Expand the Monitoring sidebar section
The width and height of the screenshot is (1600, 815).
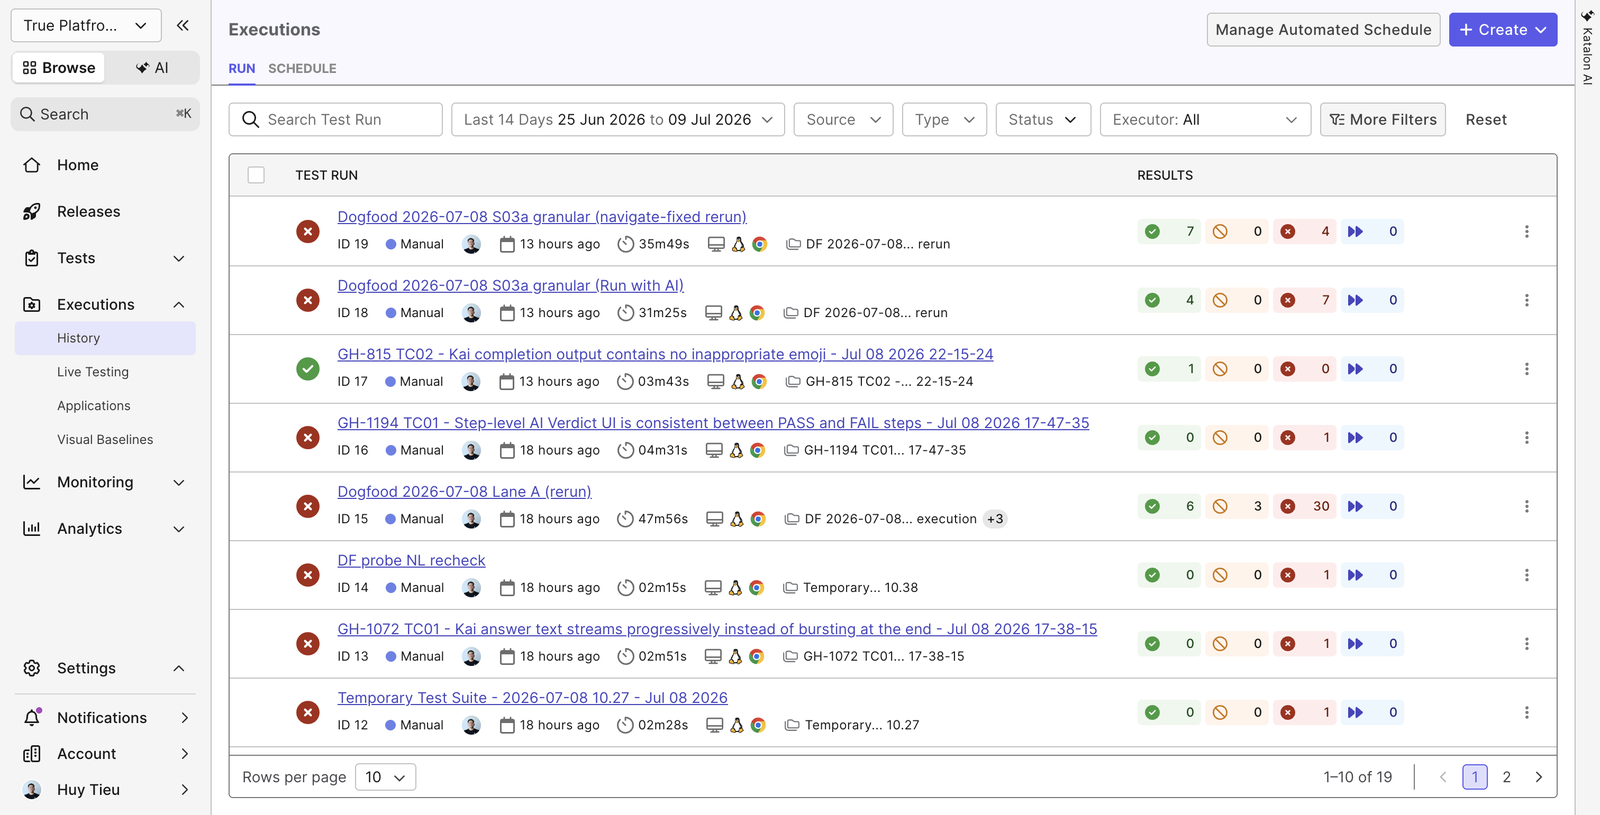point(179,482)
